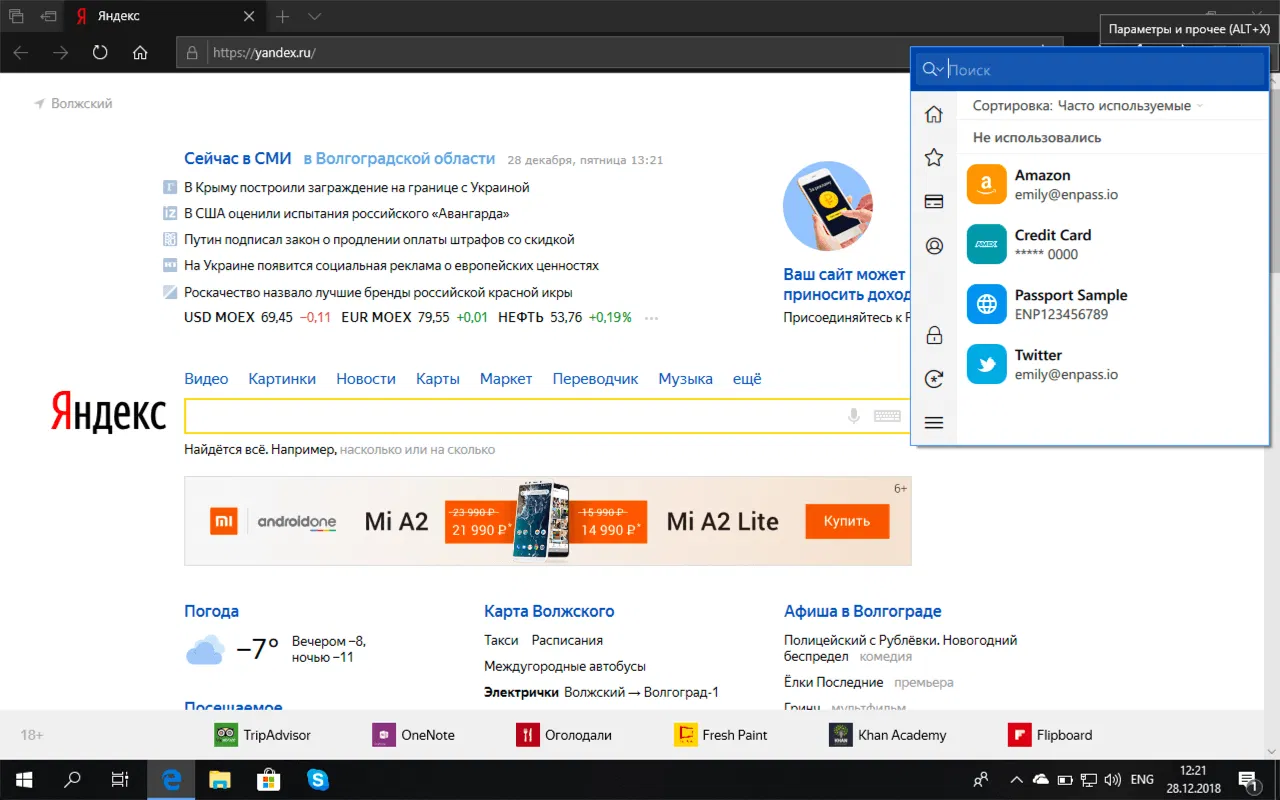Screen dimensions: 1280x800
Task: Open the volume control in system tray
Action: [x=1113, y=780]
